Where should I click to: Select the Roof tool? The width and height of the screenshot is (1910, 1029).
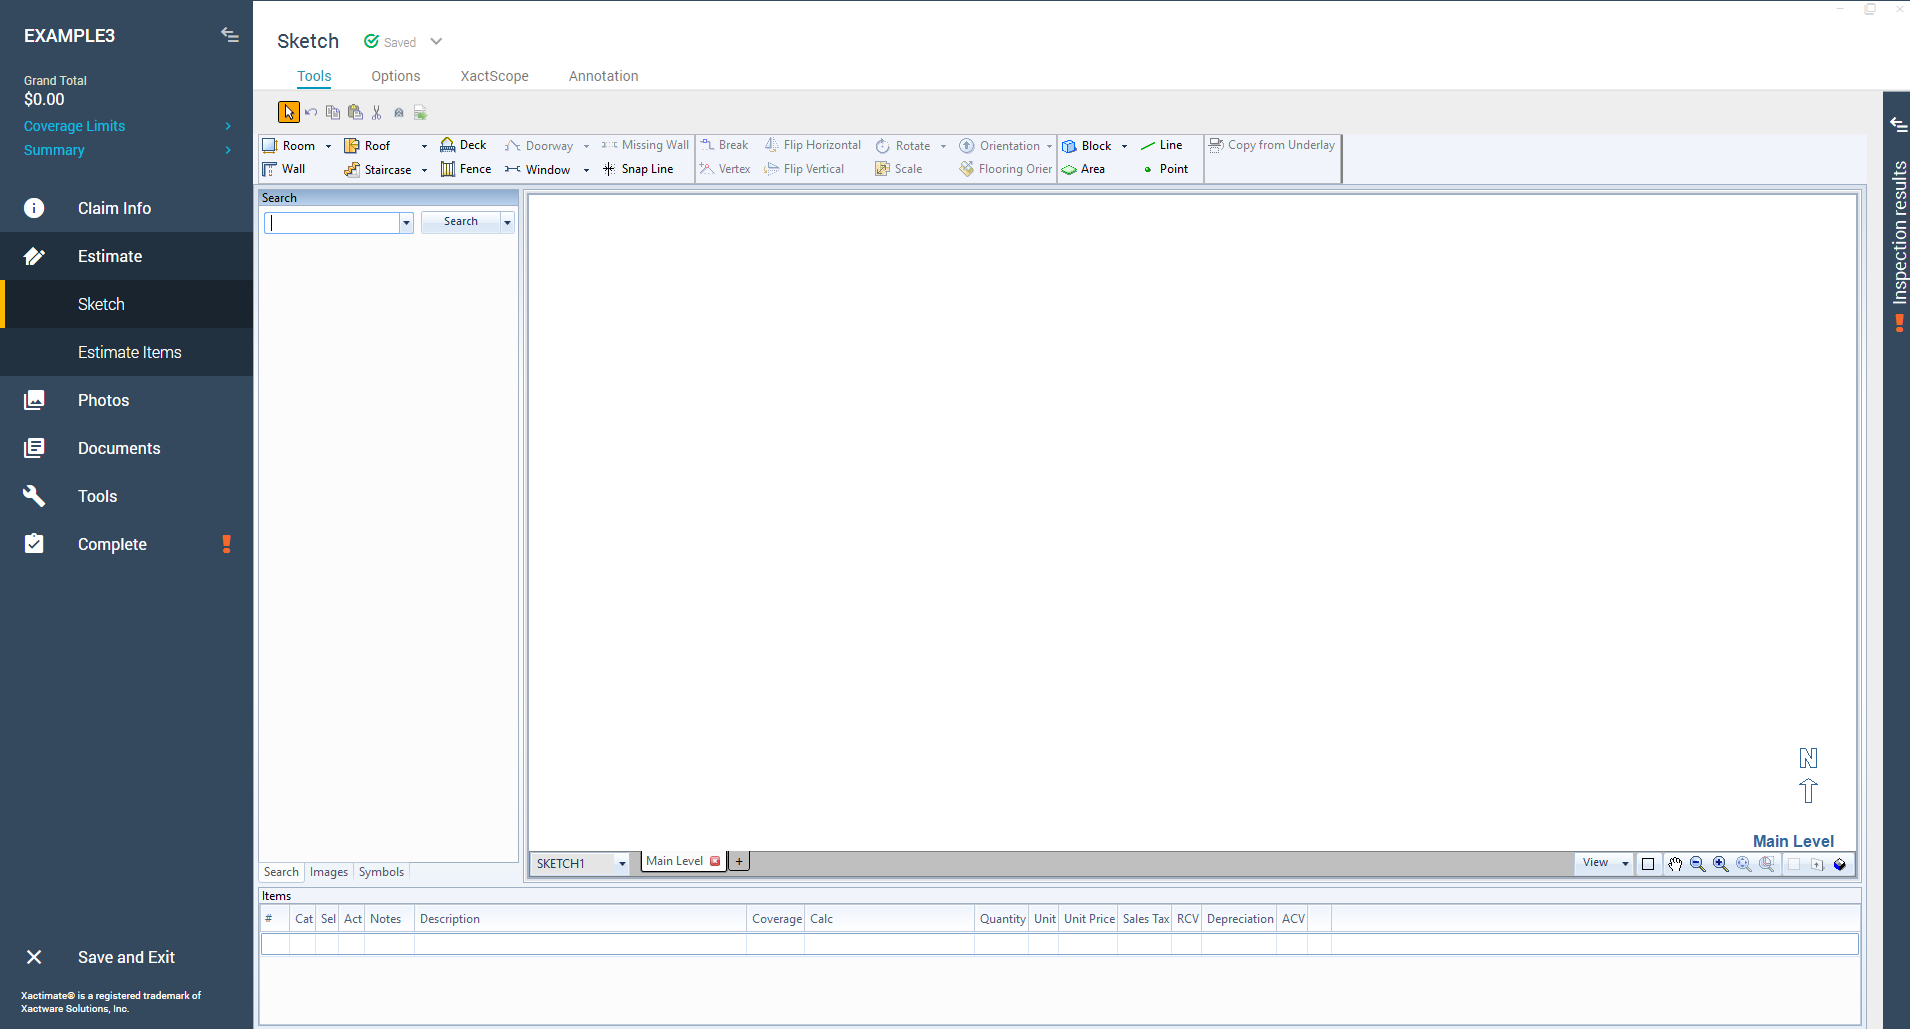(367, 145)
